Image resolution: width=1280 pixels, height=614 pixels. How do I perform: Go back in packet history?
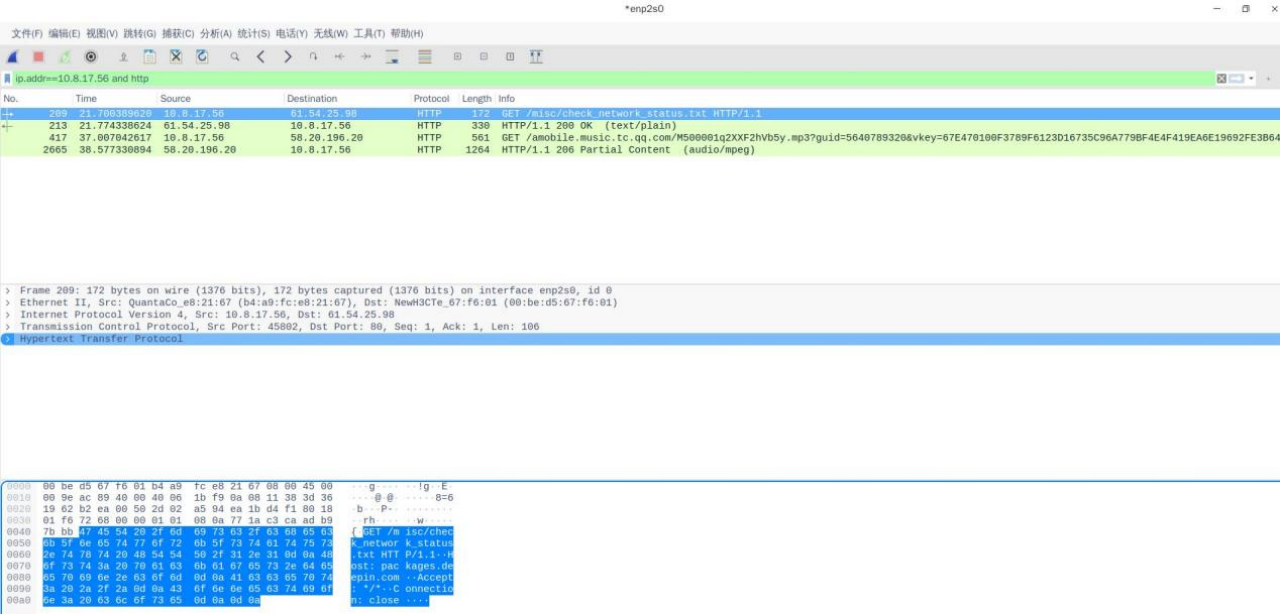pos(261,57)
